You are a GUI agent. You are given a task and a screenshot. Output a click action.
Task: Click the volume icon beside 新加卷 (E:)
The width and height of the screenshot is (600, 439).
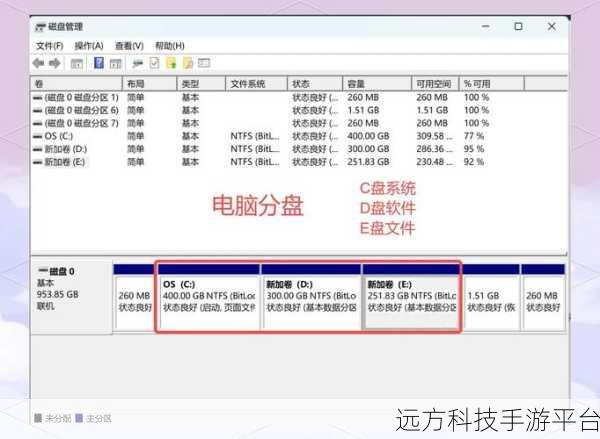coord(38,162)
